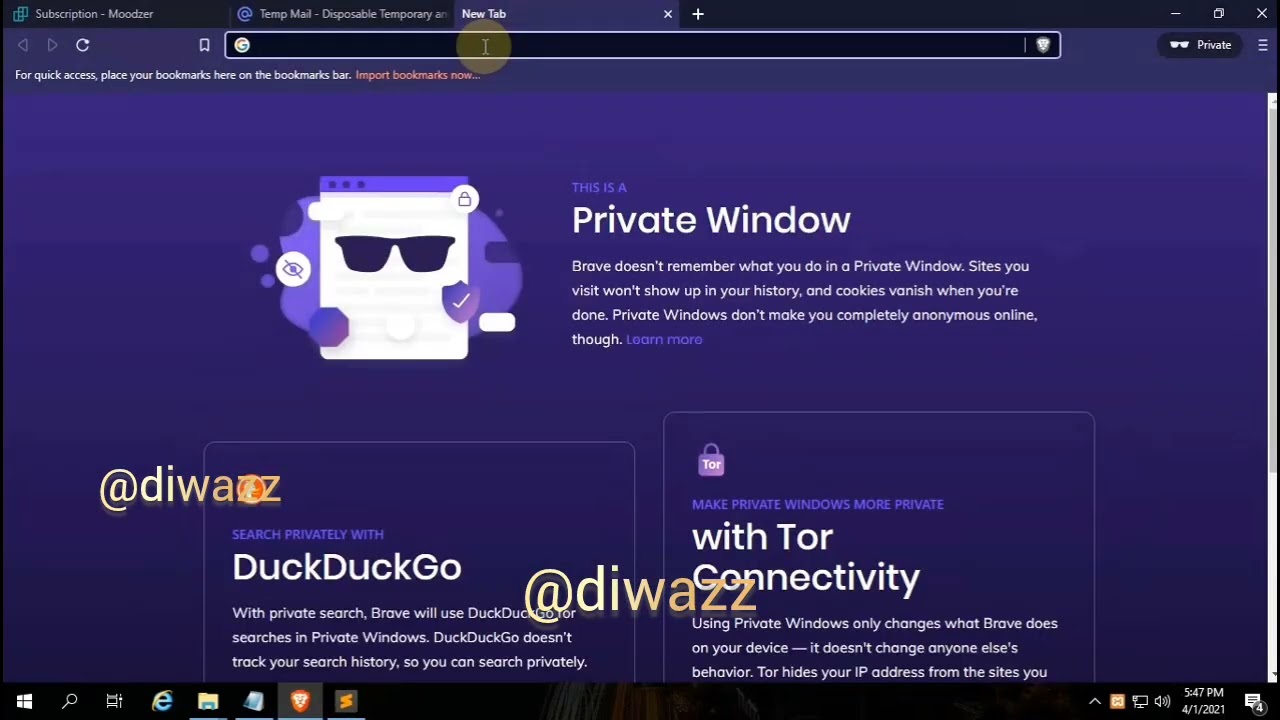Viewport: 1280px width, 720px height.
Task: Open the Brave hamburger menu
Action: coord(1263,45)
